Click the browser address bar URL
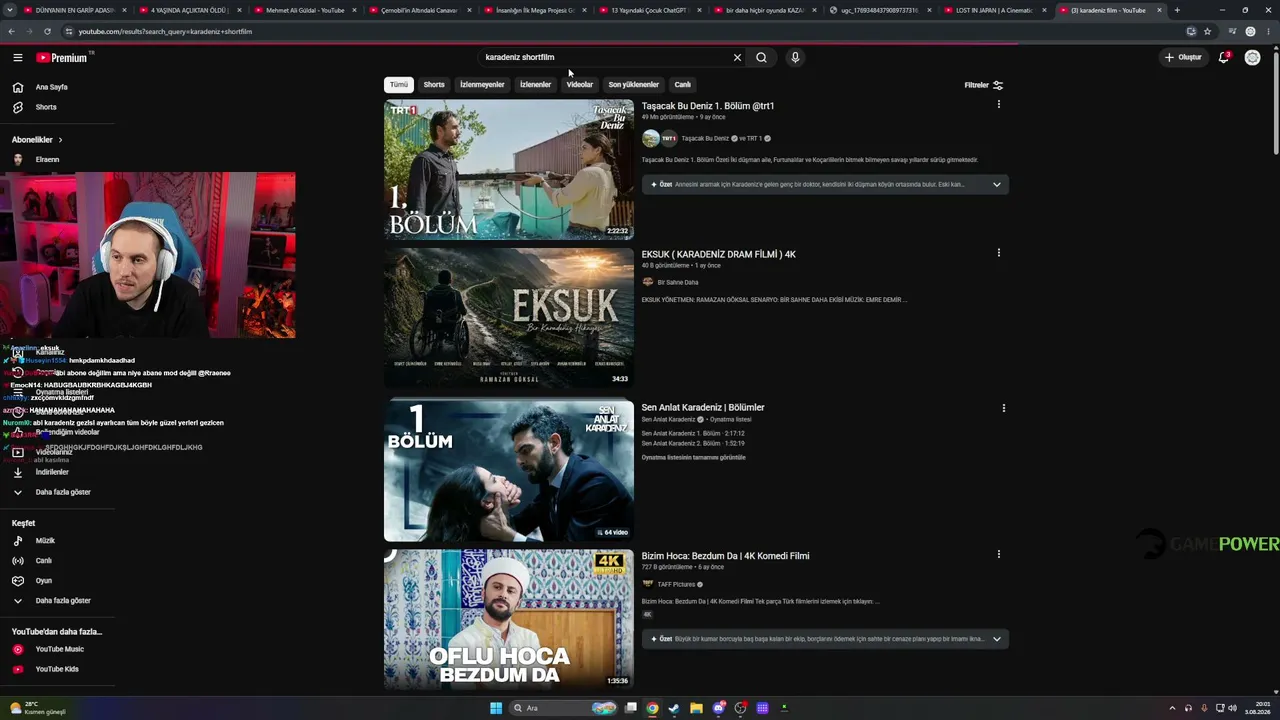This screenshot has height=720, width=1280. tap(165, 31)
